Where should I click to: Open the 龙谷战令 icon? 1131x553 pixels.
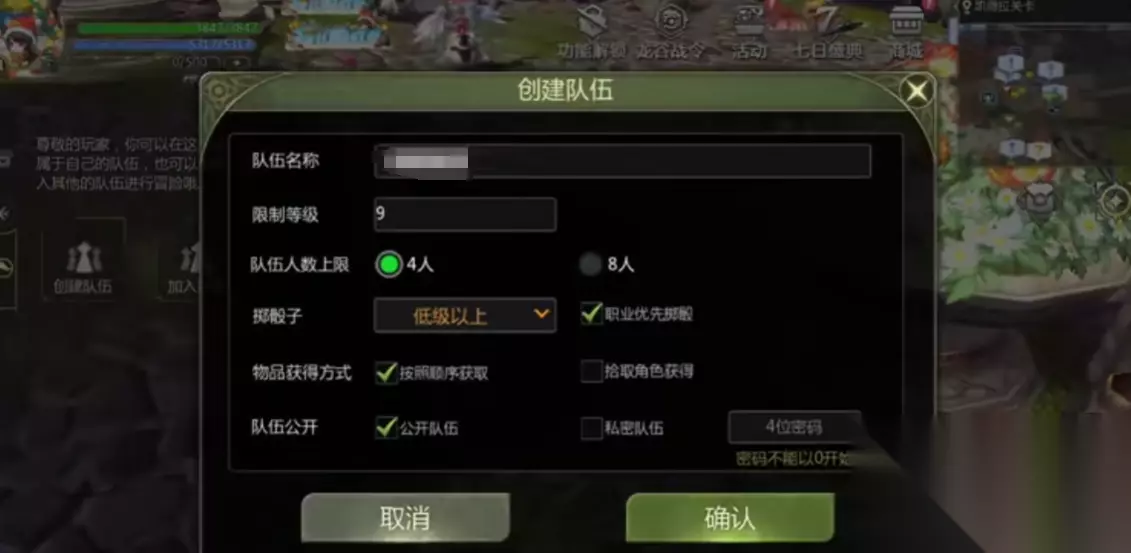(671, 22)
